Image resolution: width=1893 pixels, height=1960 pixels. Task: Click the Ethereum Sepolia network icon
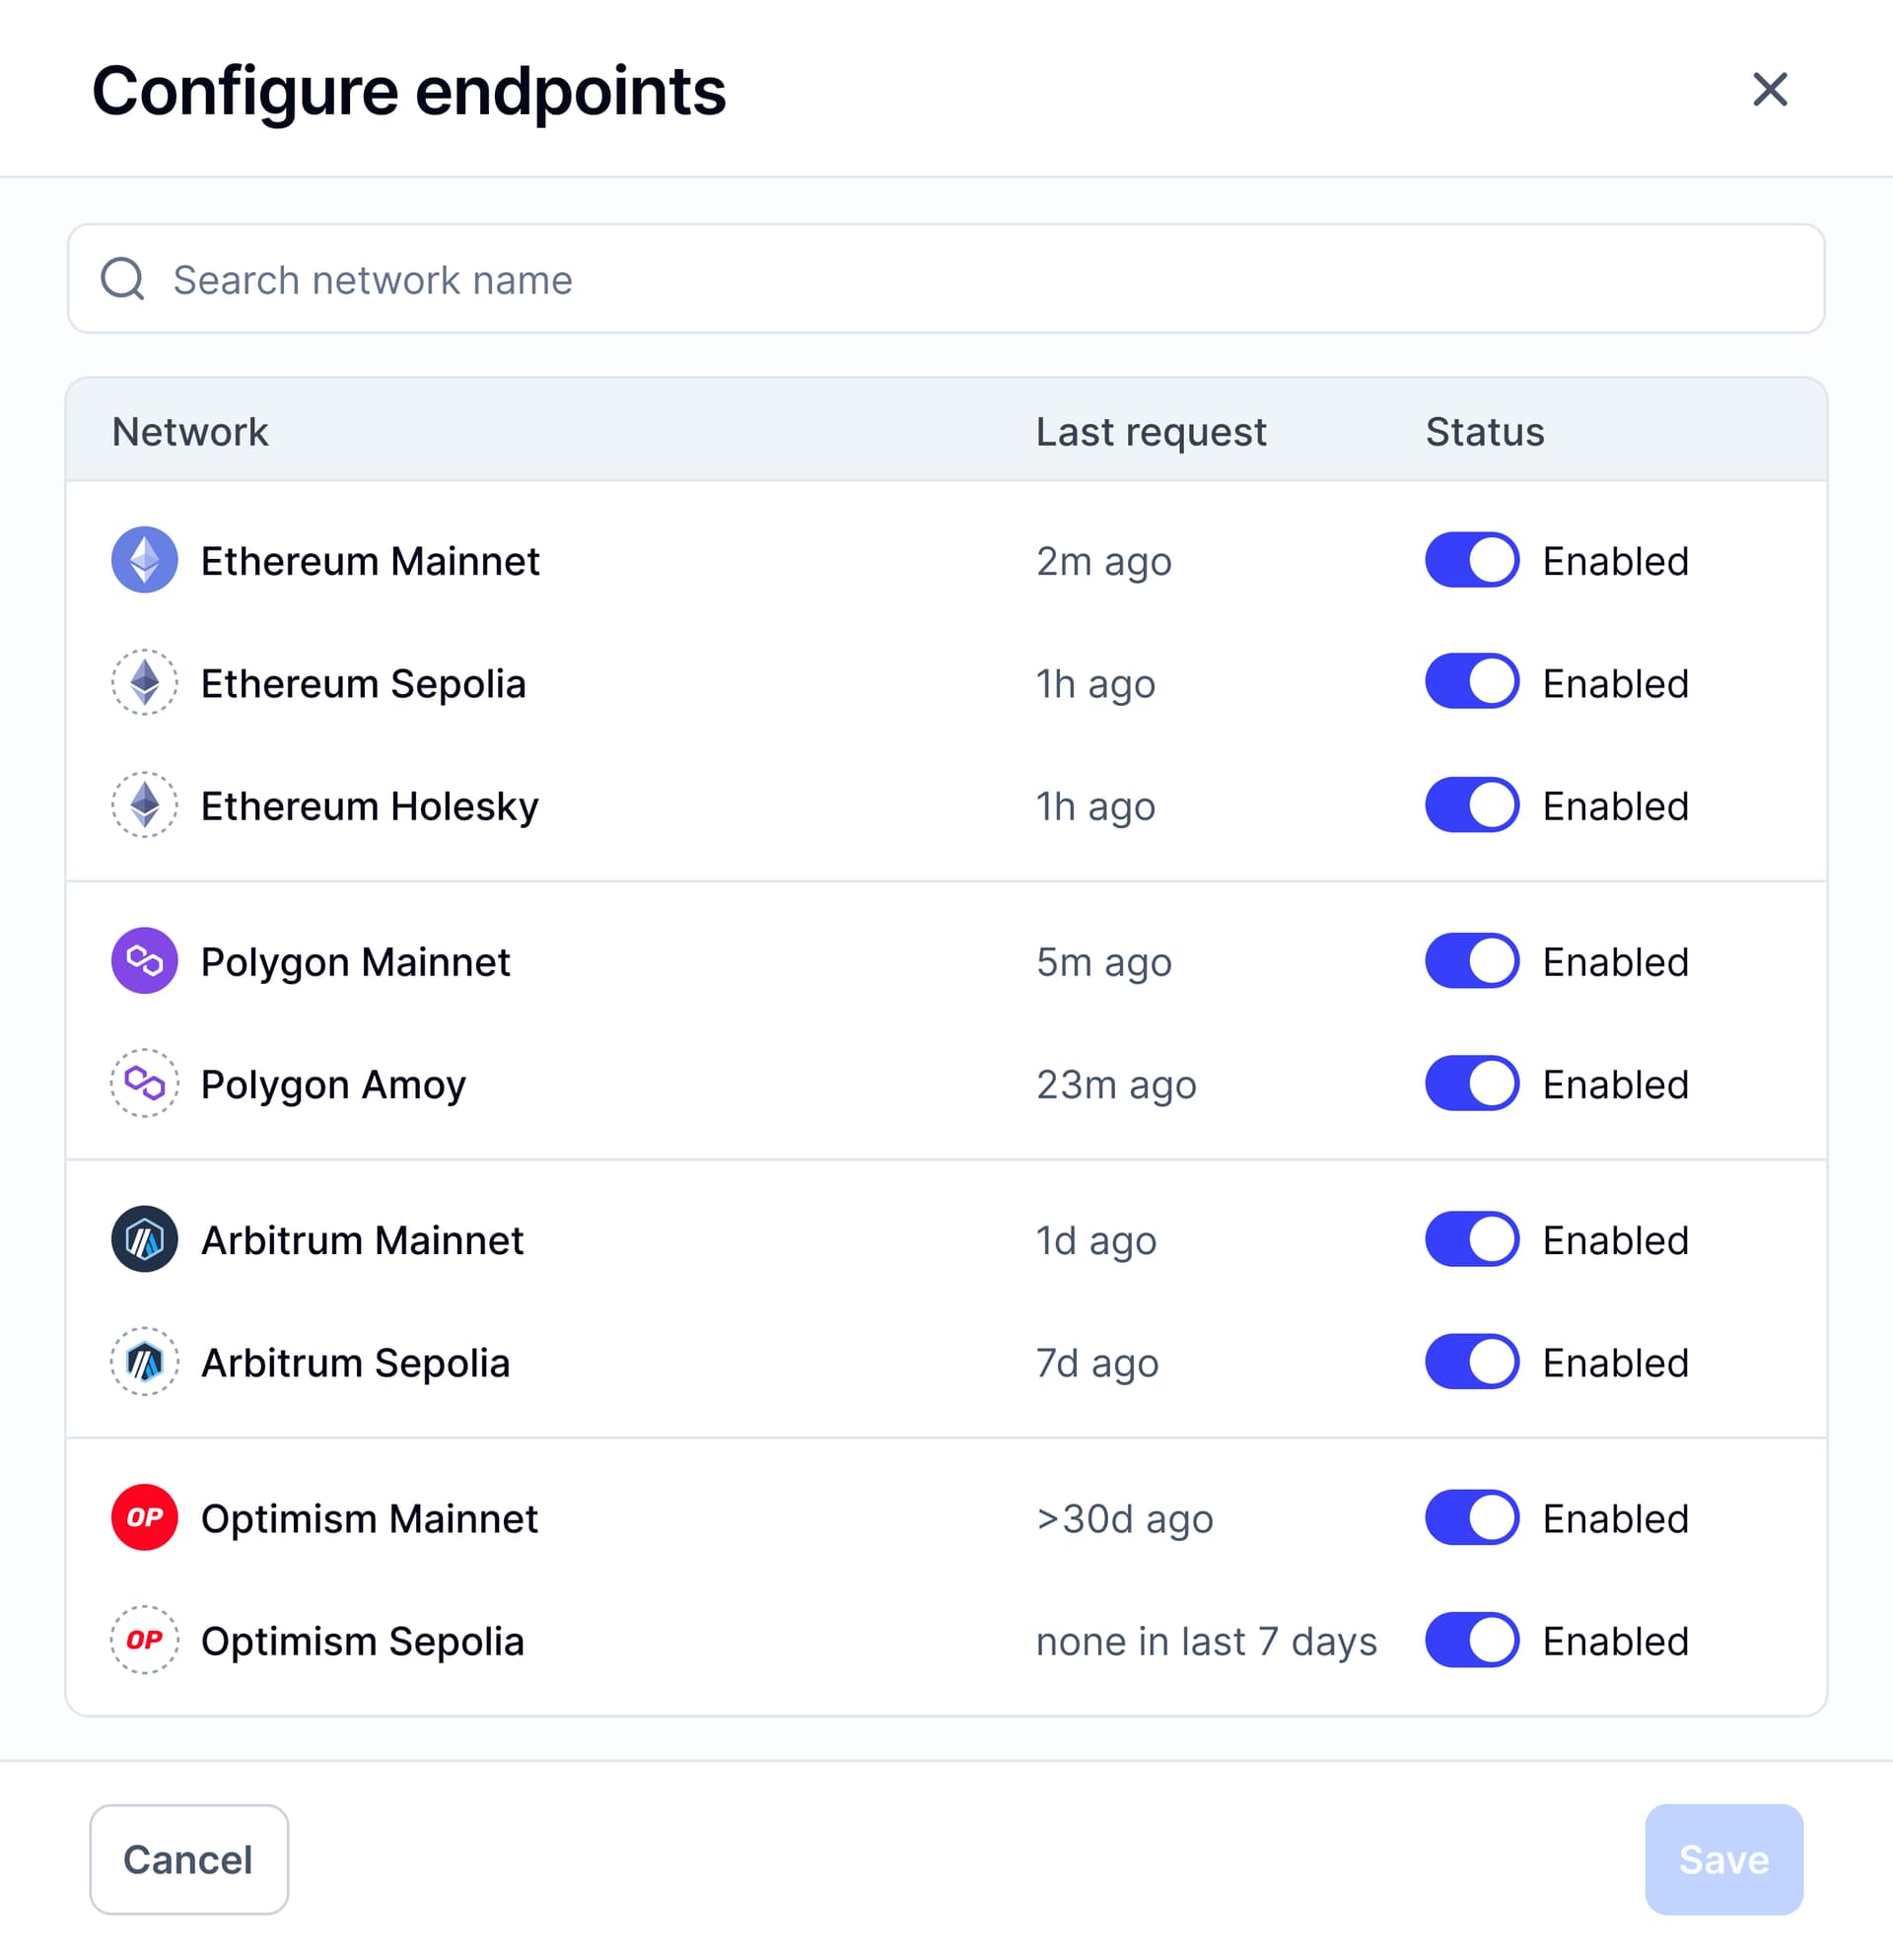coord(143,683)
